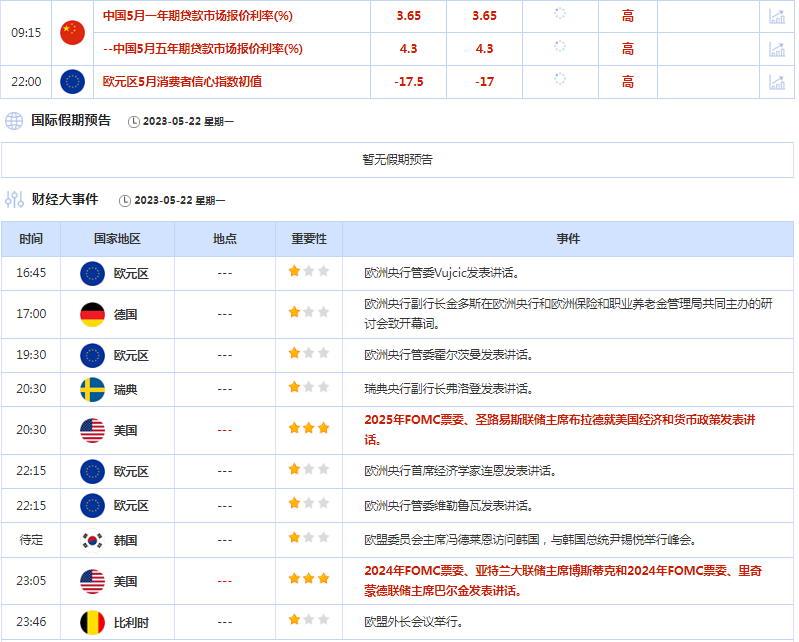Open chart icon for 中国5月五年期贷款市场报价利率 row
799x642 pixels.
click(776, 49)
